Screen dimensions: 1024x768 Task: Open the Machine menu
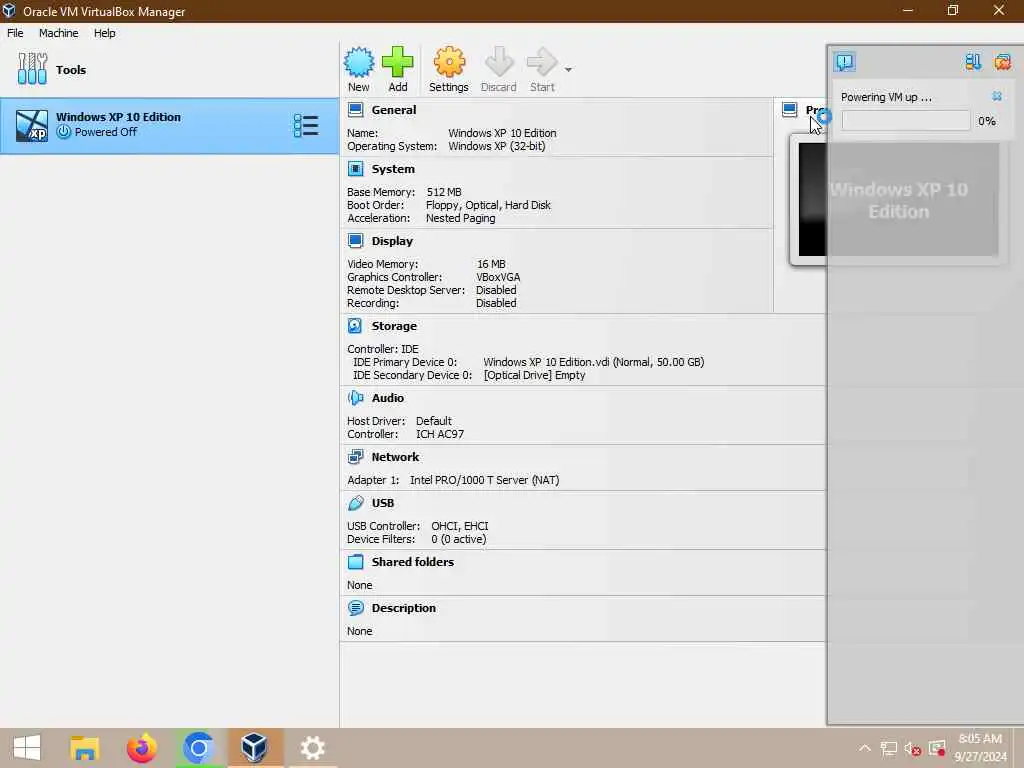click(x=58, y=33)
